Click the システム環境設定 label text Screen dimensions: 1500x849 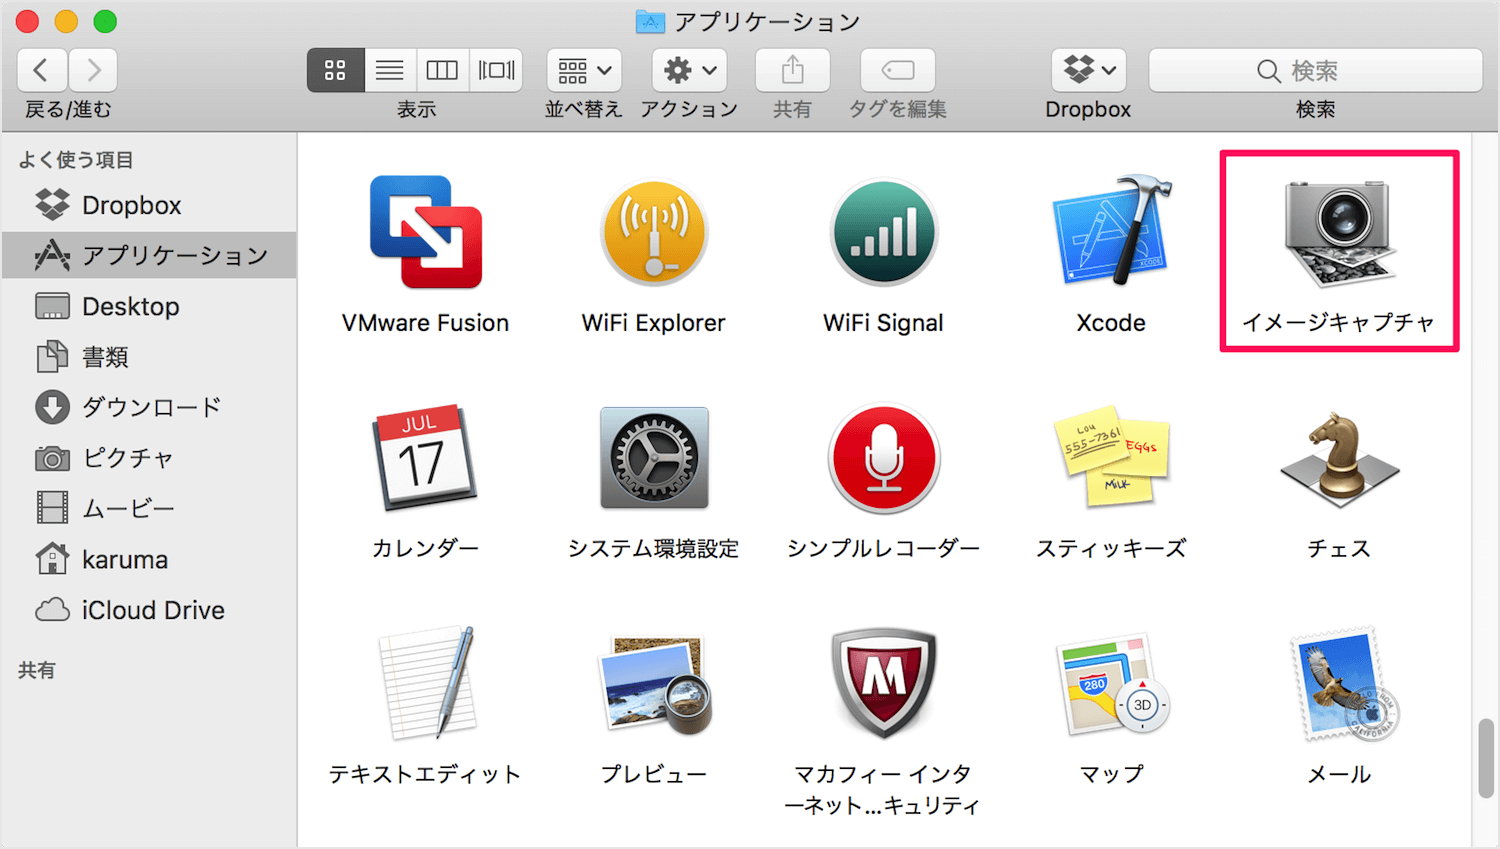point(654,548)
